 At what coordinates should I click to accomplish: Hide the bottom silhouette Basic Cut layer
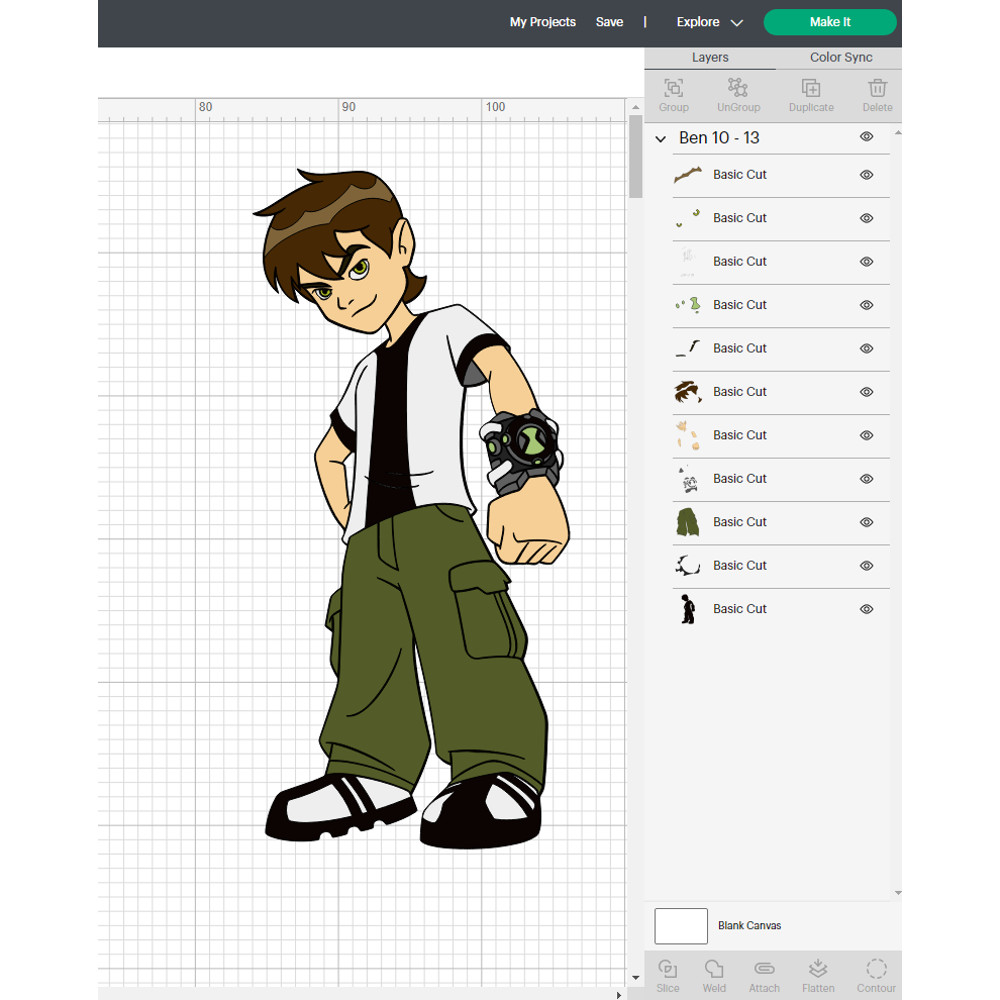tap(866, 609)
